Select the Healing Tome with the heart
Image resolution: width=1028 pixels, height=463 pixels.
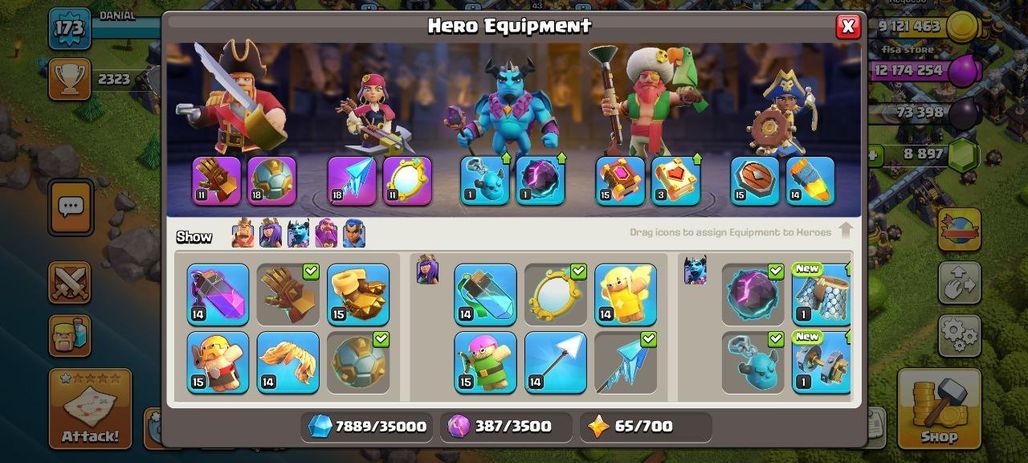[675, 180]
